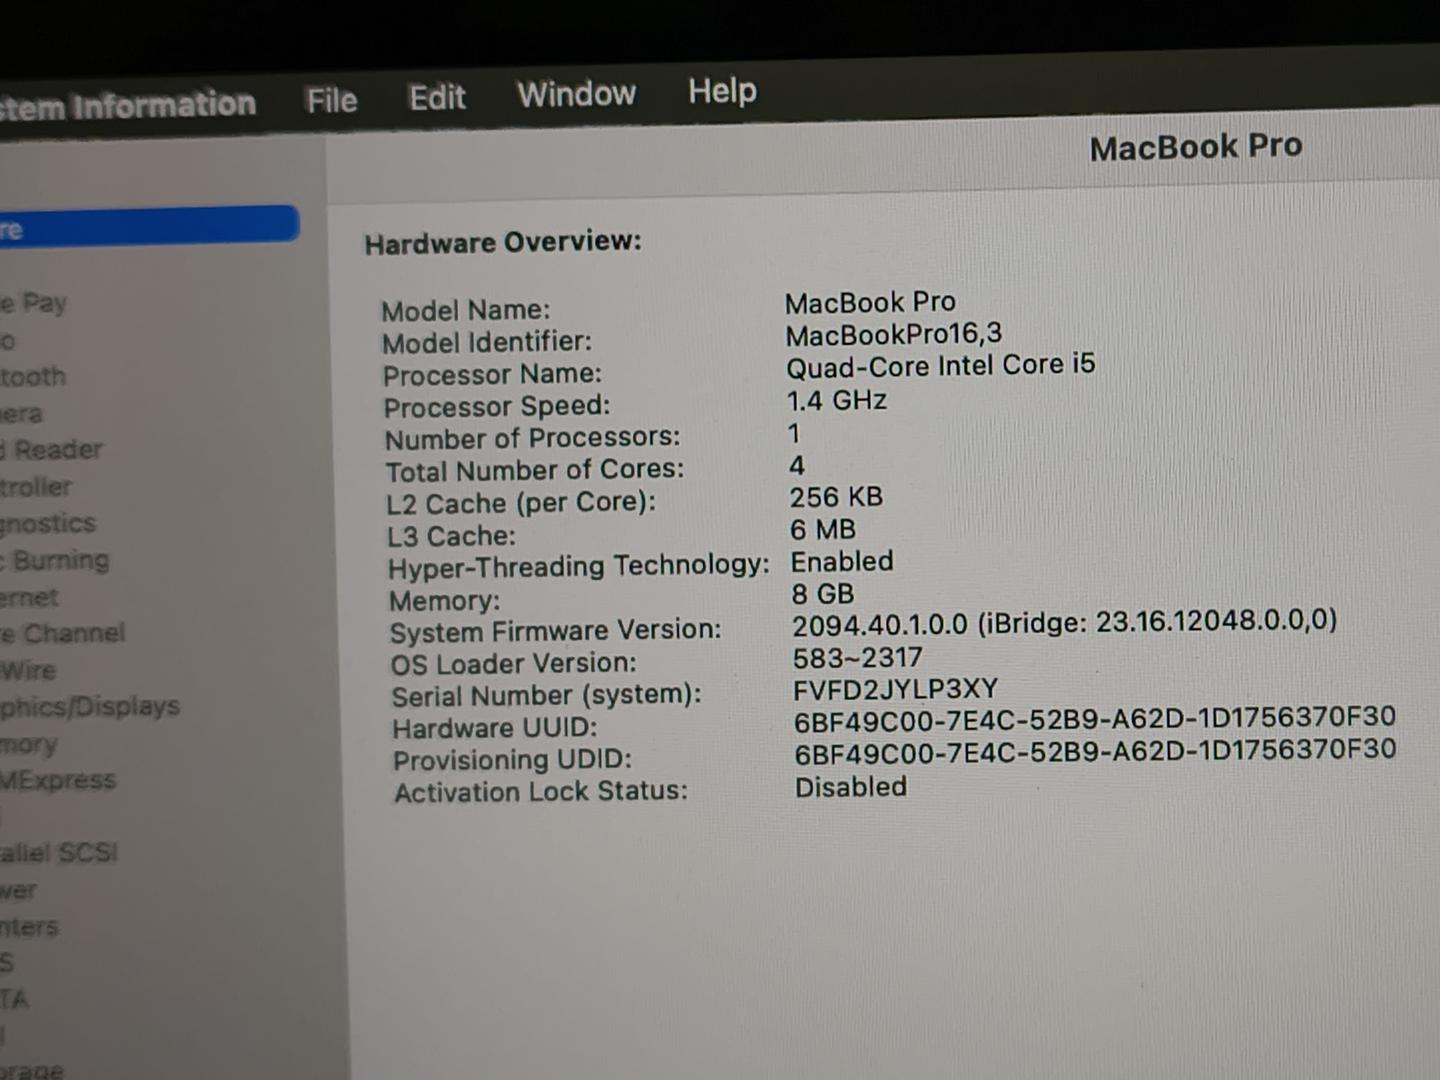The width and height of the screenshot is (1440, 1080).
Task: Click the serial number value FVFD2JYLP3XY
Action: [x=895, y=690]
